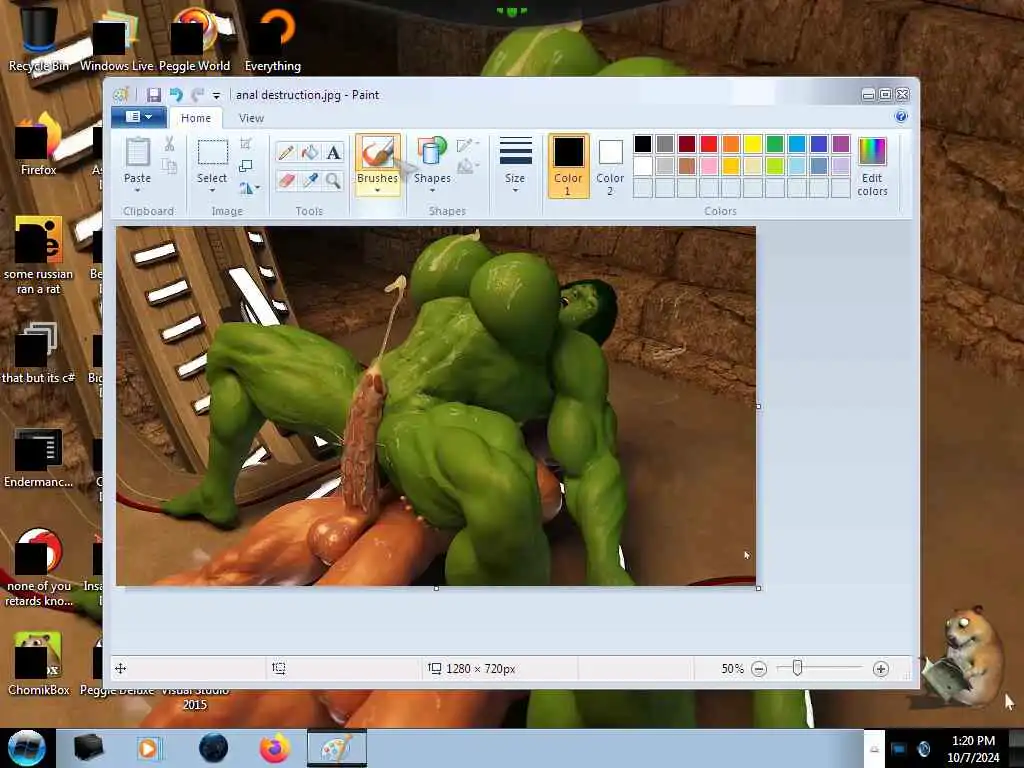Select the Magnifier tool
Screen dimensions: 1024x768
click(x=334, y=180)
